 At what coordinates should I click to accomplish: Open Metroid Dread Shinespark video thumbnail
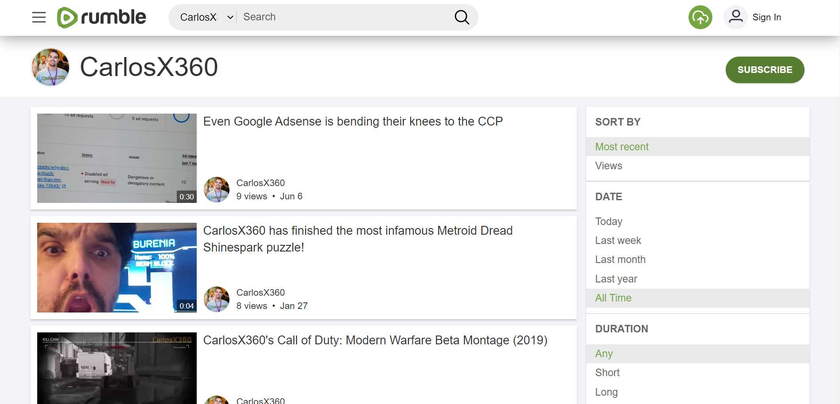[117, 268]
